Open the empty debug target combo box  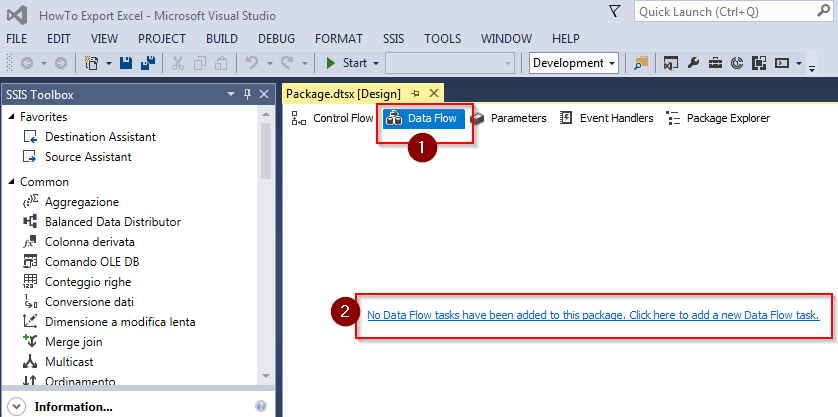coord(450,63)
